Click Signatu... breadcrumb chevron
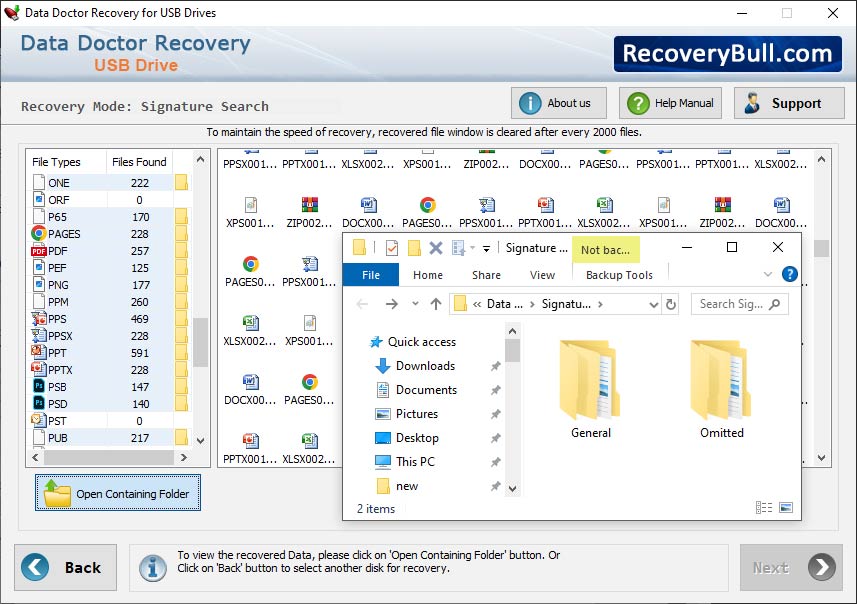Screen dimensions: 857x604 (601, 304)
